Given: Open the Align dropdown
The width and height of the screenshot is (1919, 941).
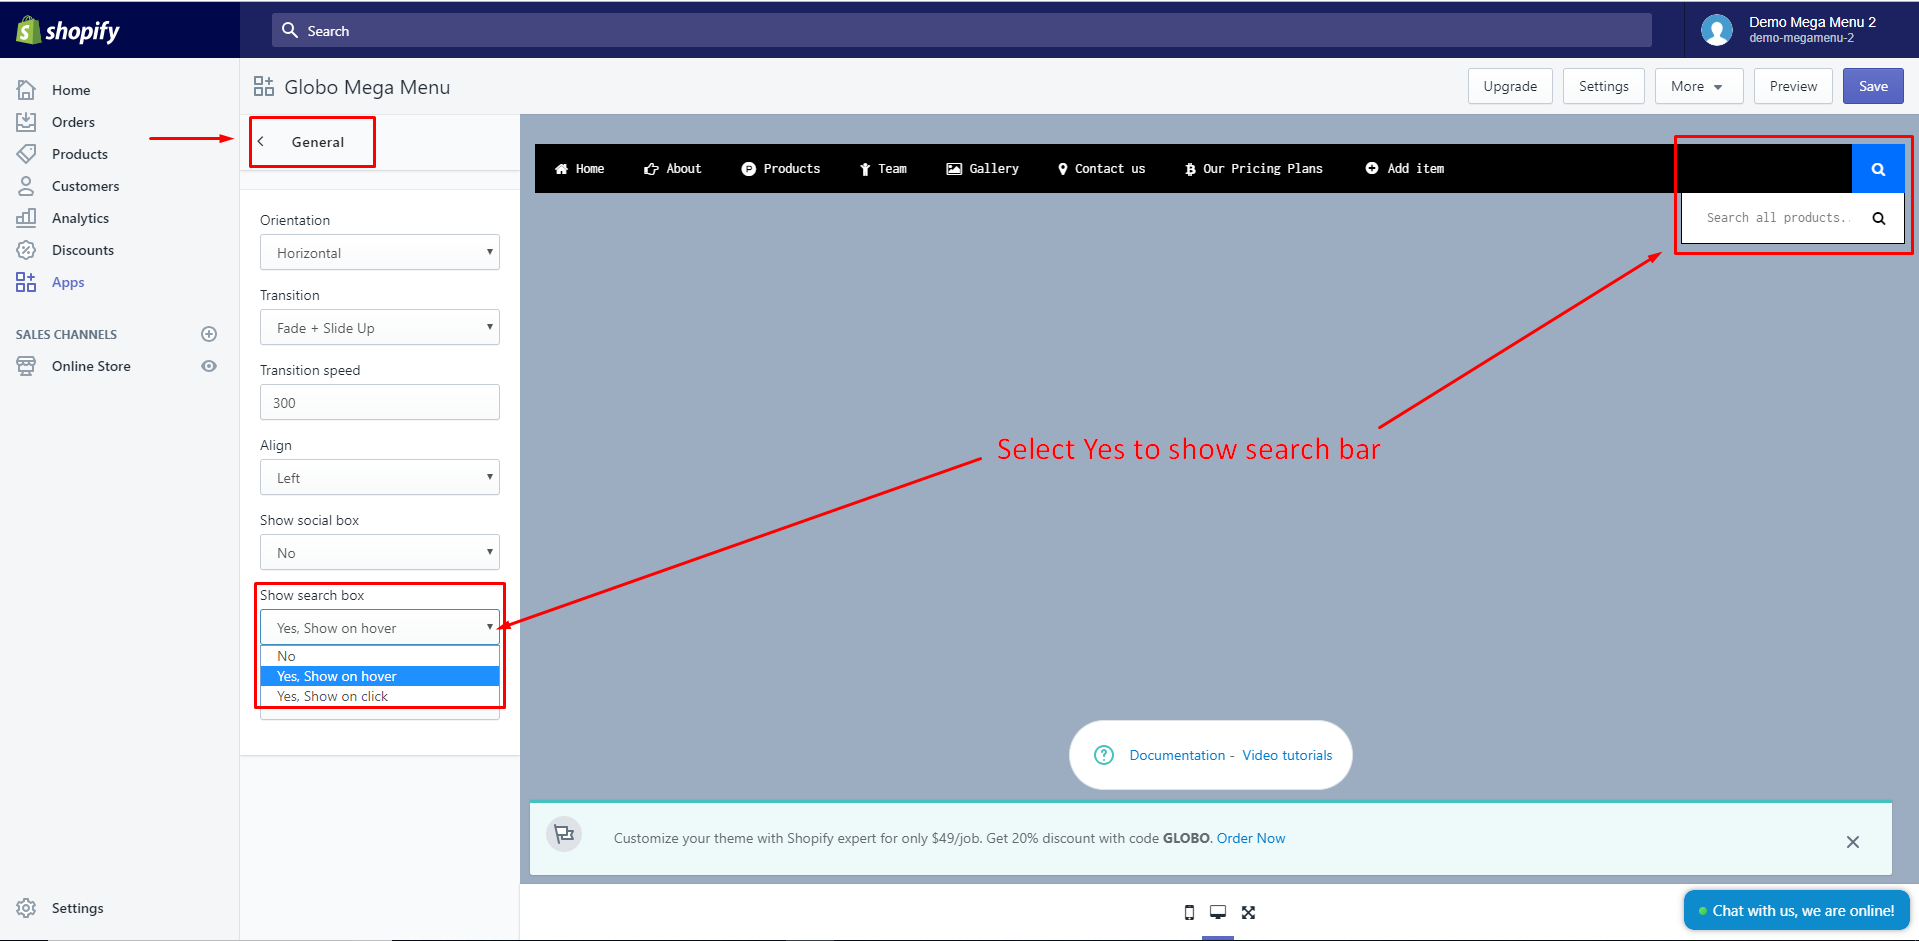Looking at the screenshot, I should click(x=379, y=477).
